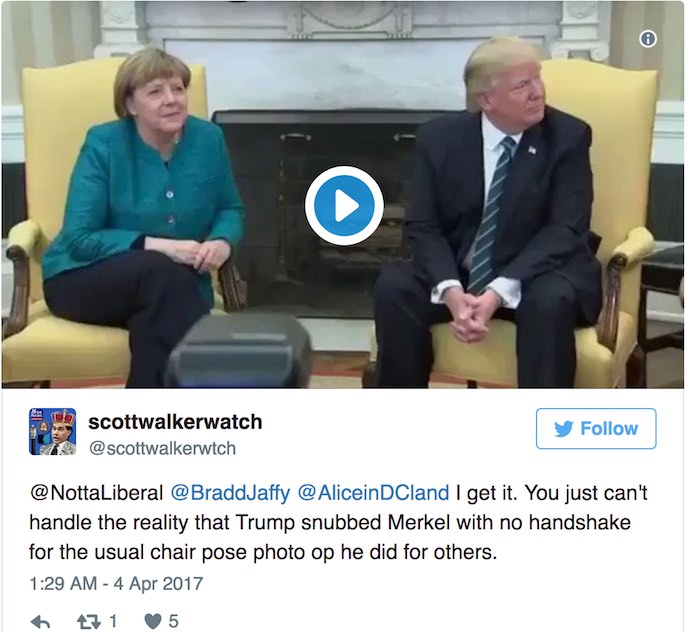Visit the @scottwalkerwtch handle link
The height and width of the screenshot is (632, 700).
click(x=162, y=448)
